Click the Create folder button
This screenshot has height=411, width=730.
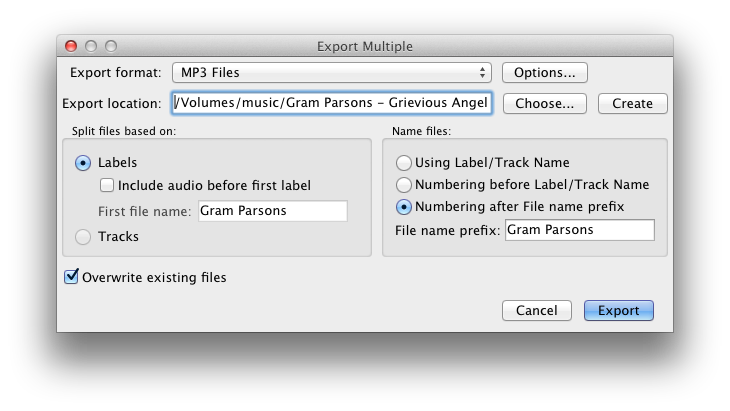[633, 103]
